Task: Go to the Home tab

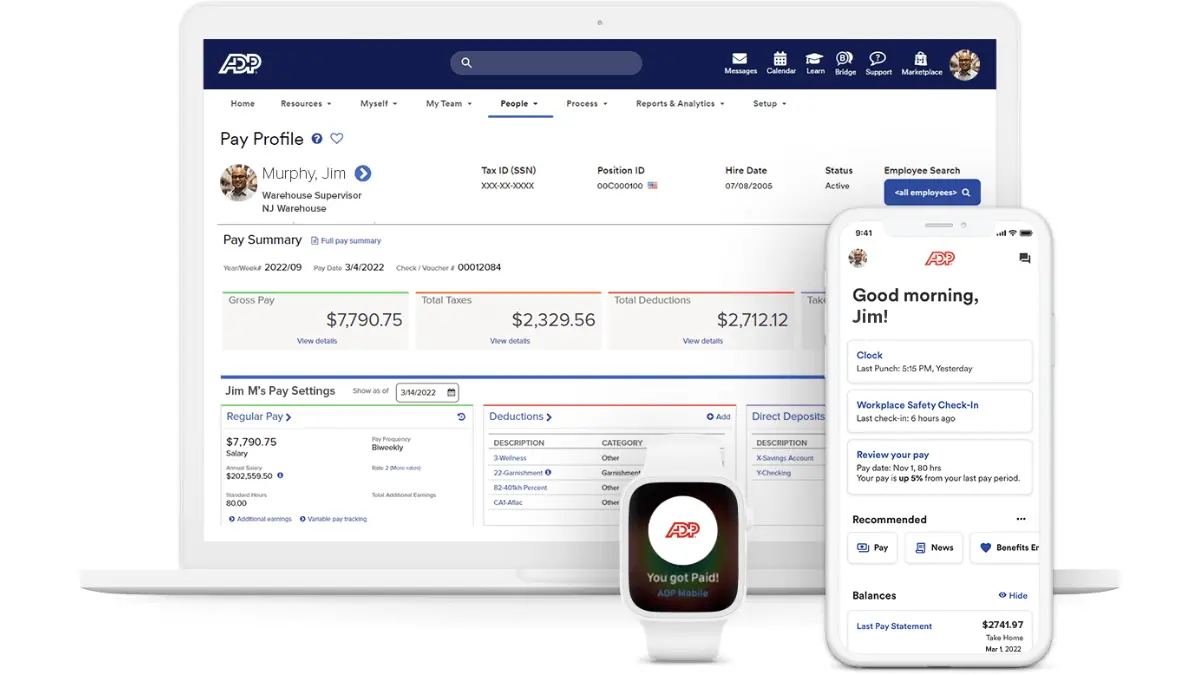Action: coord(242,104)
